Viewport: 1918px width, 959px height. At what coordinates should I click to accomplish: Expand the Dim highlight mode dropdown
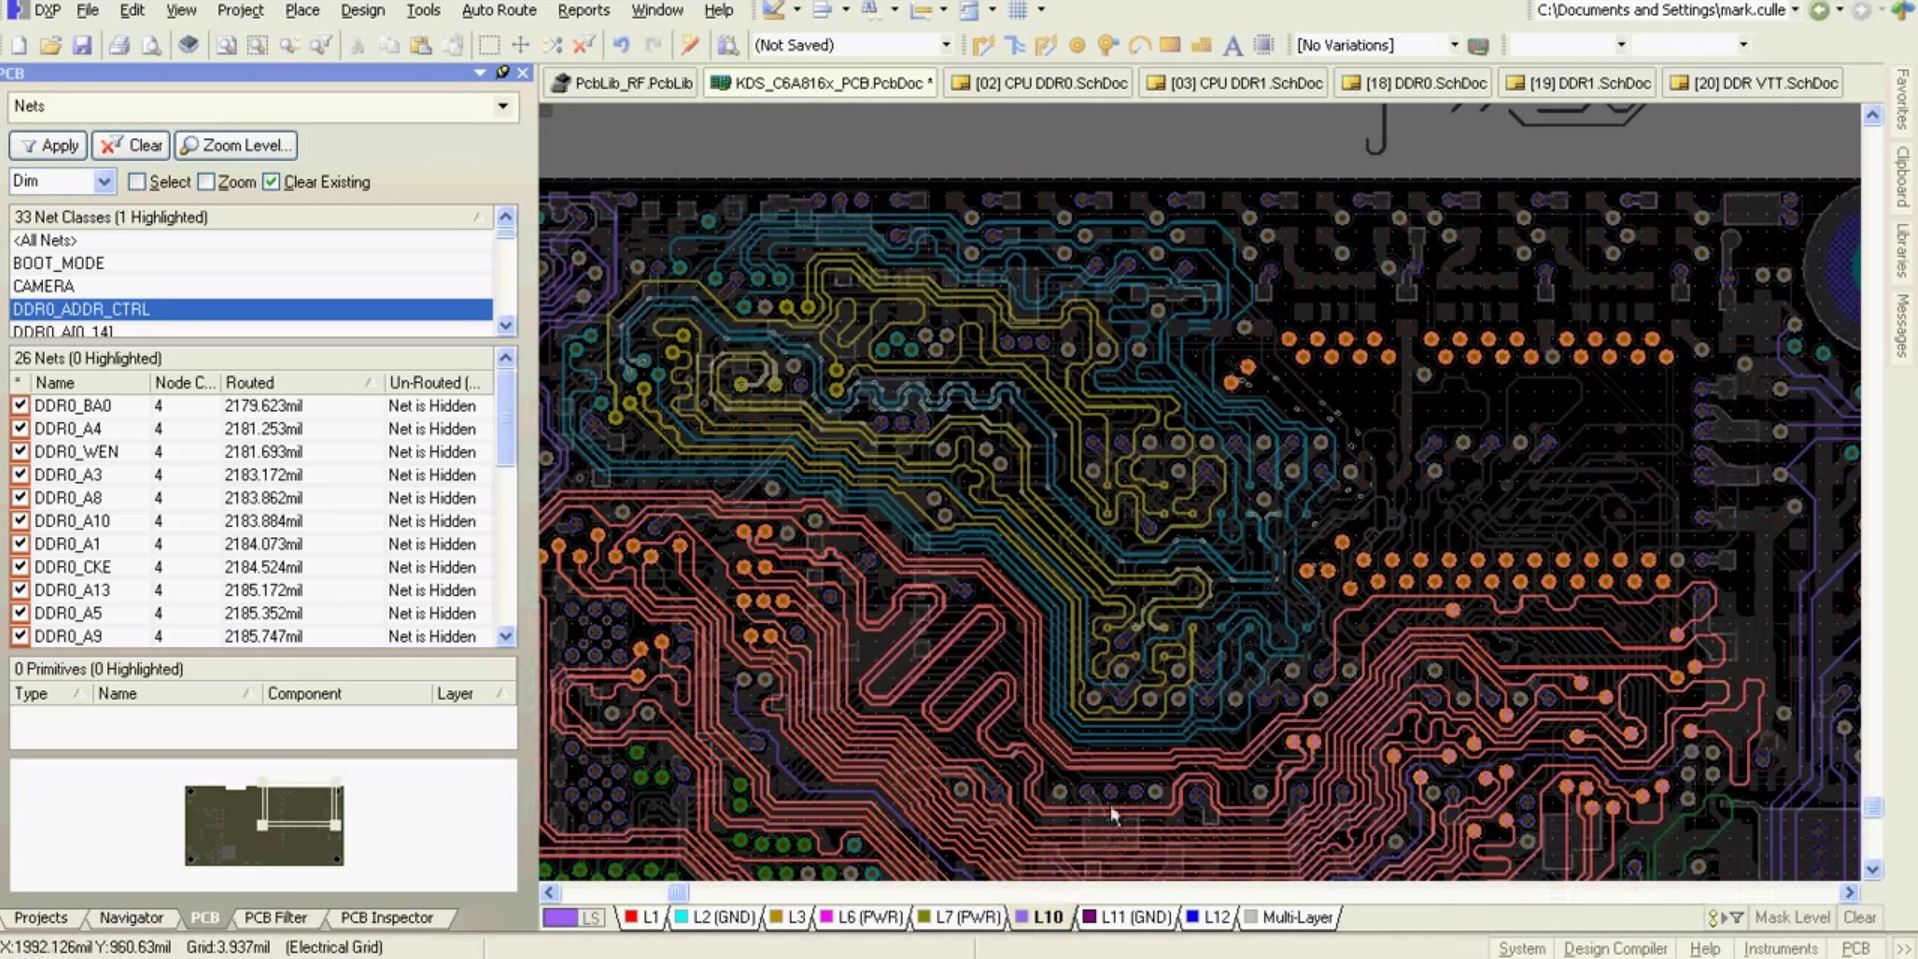(x=103, y=181)
